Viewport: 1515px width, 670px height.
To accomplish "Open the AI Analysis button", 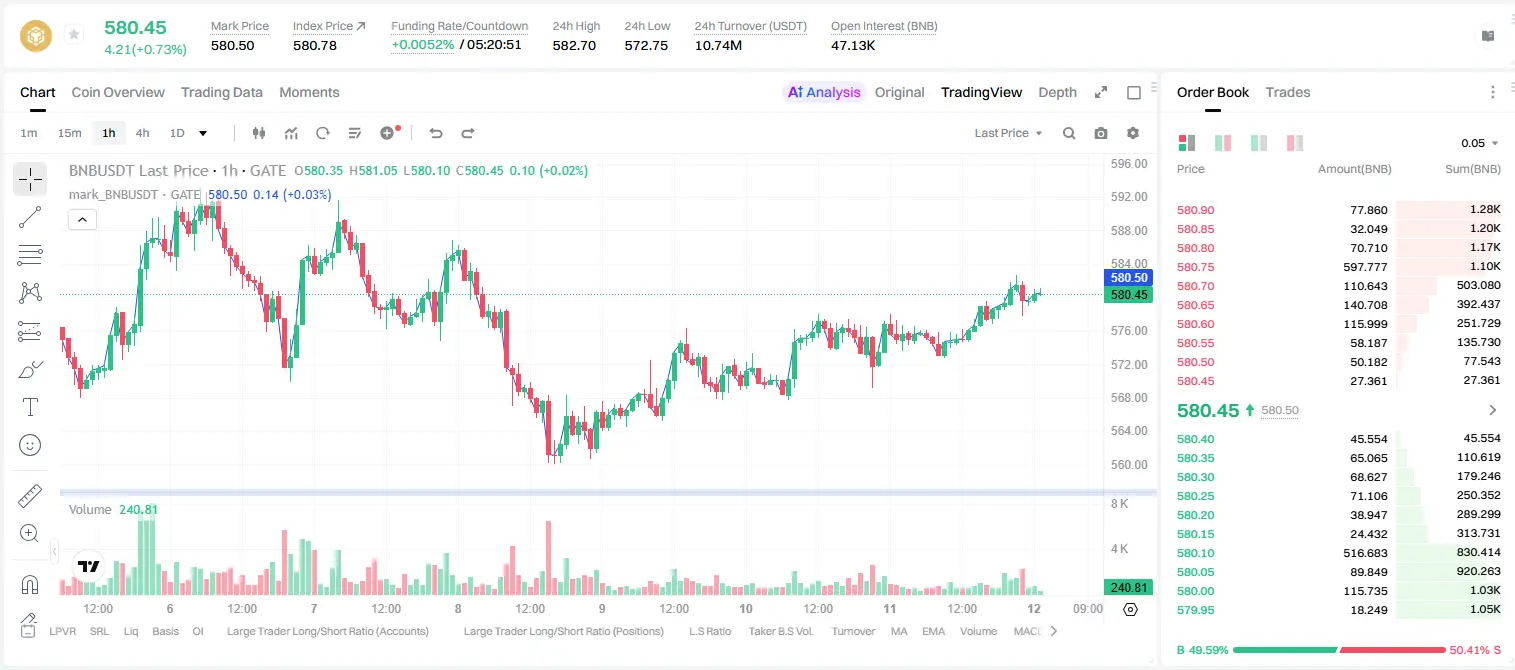I will 823,92.
